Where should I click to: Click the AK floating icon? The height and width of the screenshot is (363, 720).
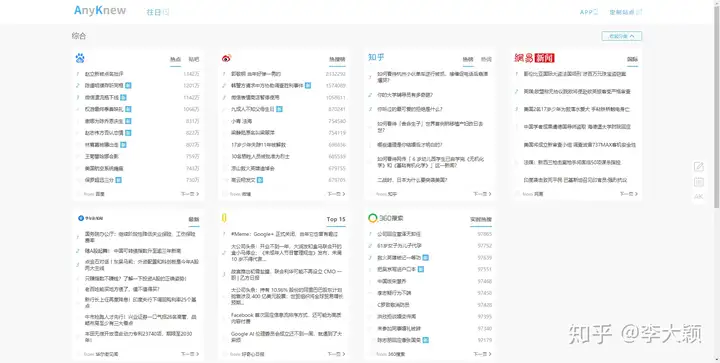tap(698, 196)
